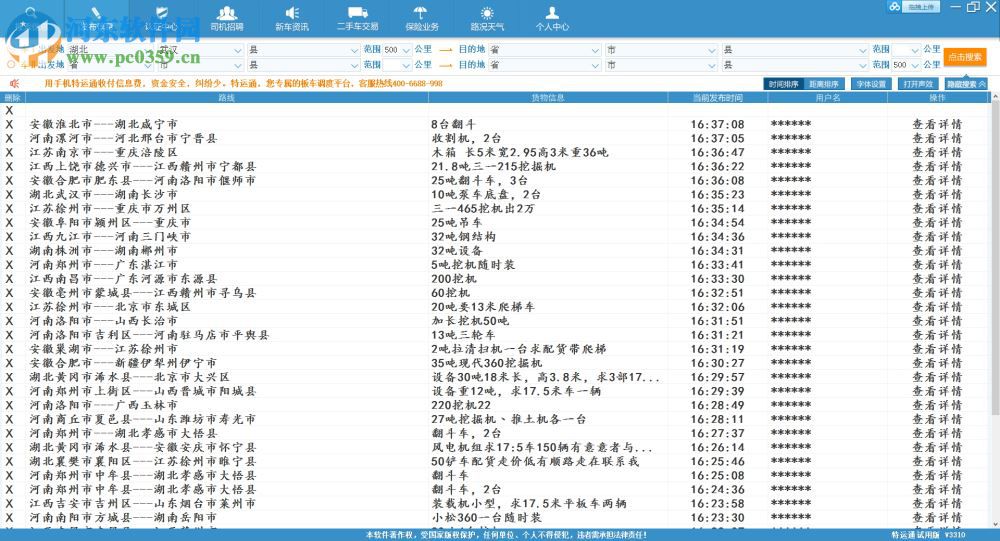Click the 用户名 column header
The height and width of the screenshot is (541, 1000).
827,98
